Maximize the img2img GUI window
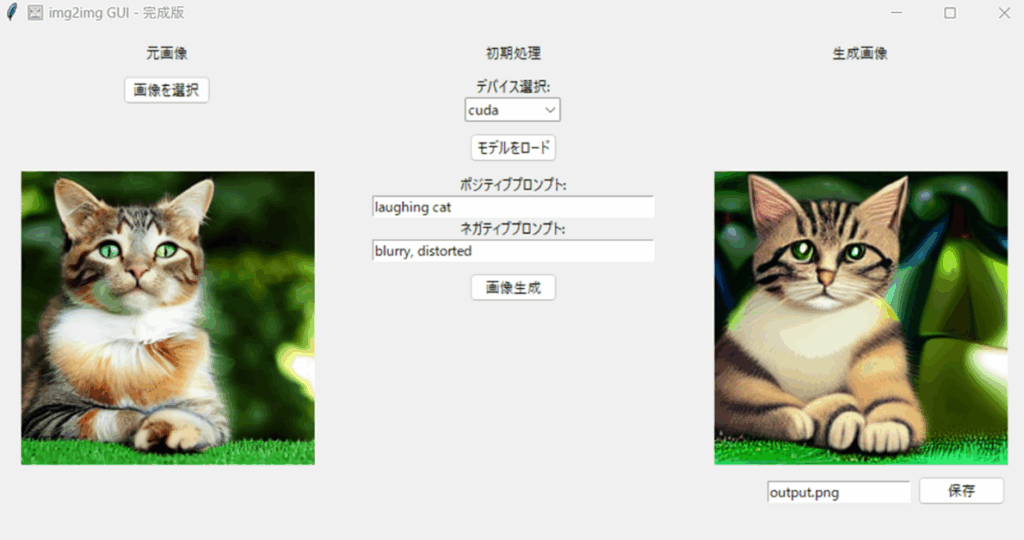This screenshot has width=1024, height=540. (x=950, y=12)
